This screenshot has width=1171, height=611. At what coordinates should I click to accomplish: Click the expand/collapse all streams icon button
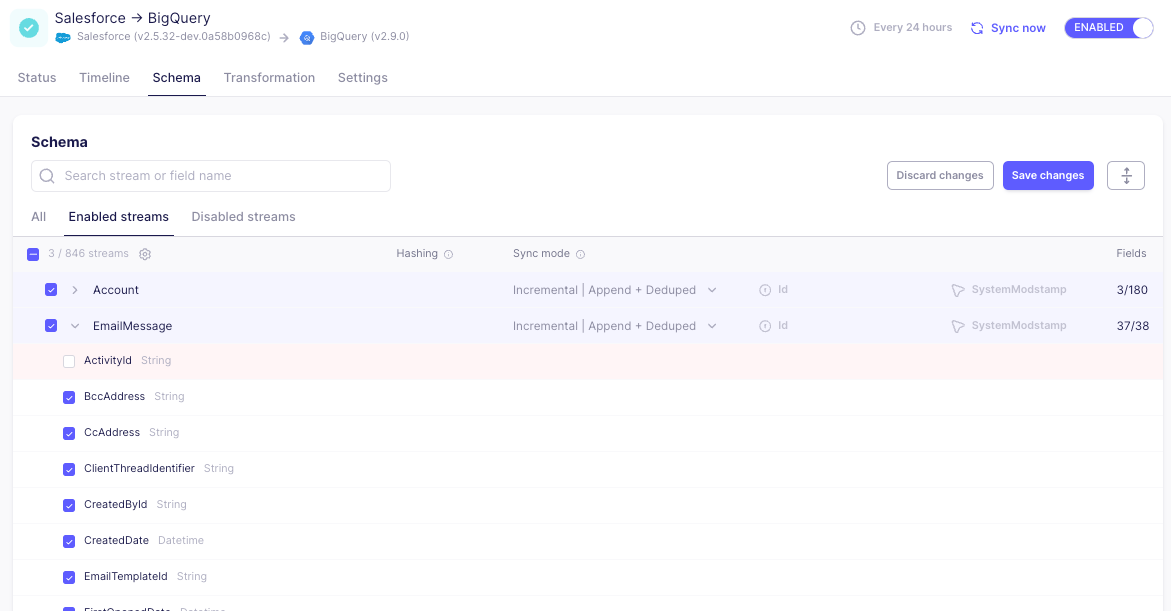click(1125, 175)
